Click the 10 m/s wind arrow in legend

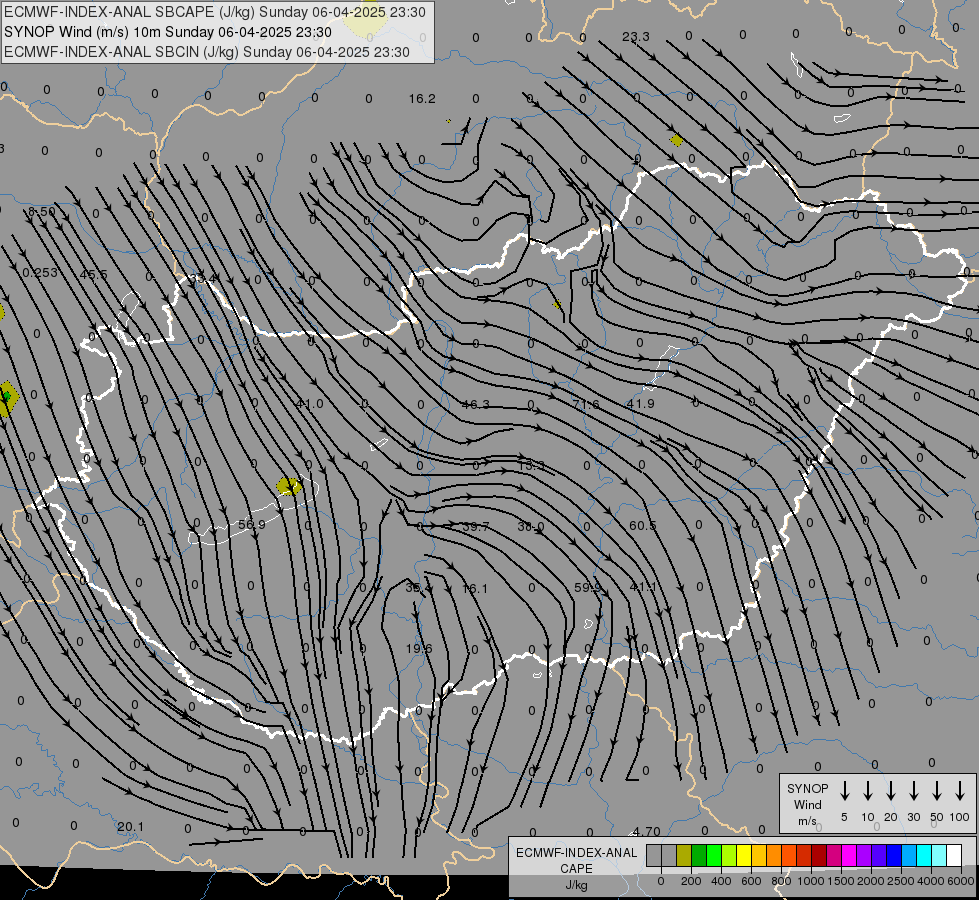point(868,791)
